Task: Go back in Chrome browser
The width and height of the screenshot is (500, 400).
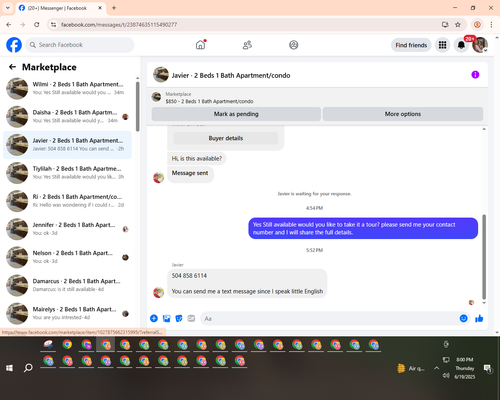Action: tap(9, 24)
